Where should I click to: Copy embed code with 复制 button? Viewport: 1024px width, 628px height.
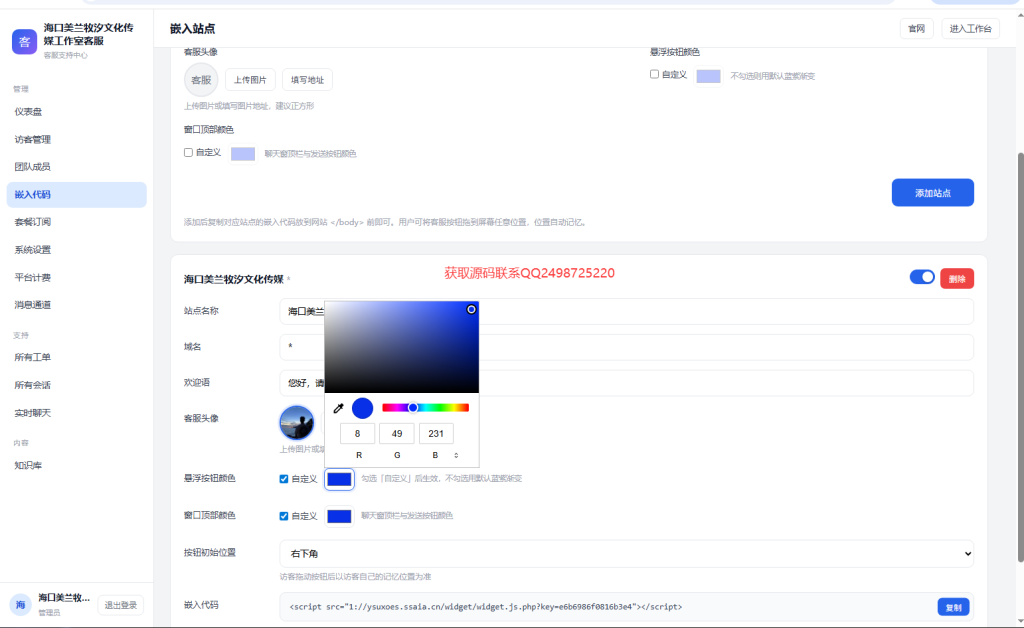[953, 607]
